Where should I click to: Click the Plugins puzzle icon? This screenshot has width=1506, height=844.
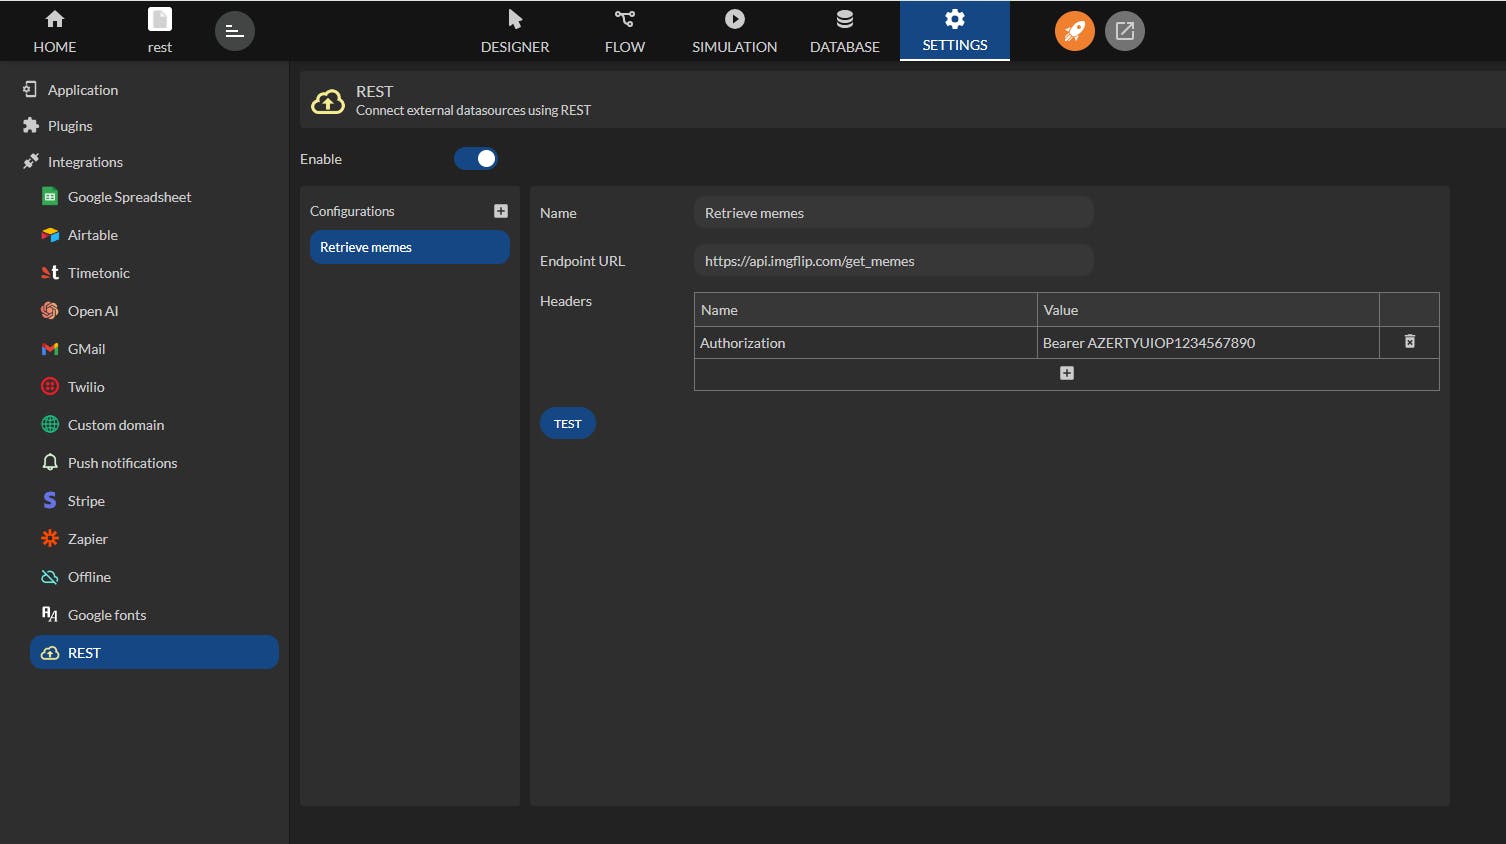[31, 126]
